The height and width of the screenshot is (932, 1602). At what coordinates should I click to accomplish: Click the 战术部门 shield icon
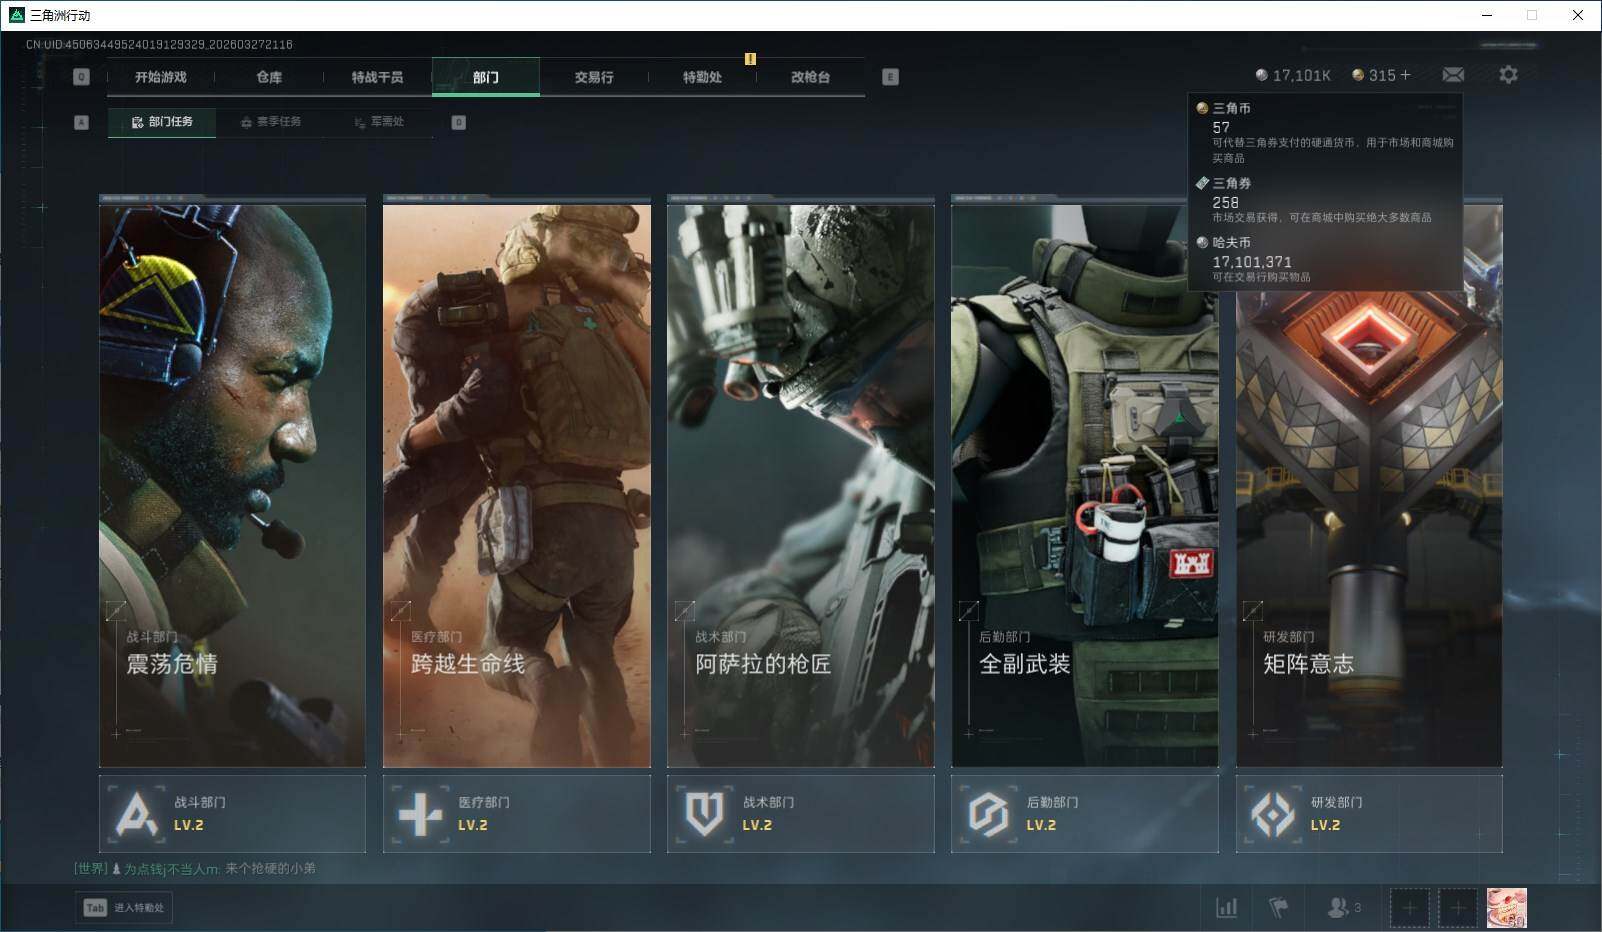click(704, 814)
